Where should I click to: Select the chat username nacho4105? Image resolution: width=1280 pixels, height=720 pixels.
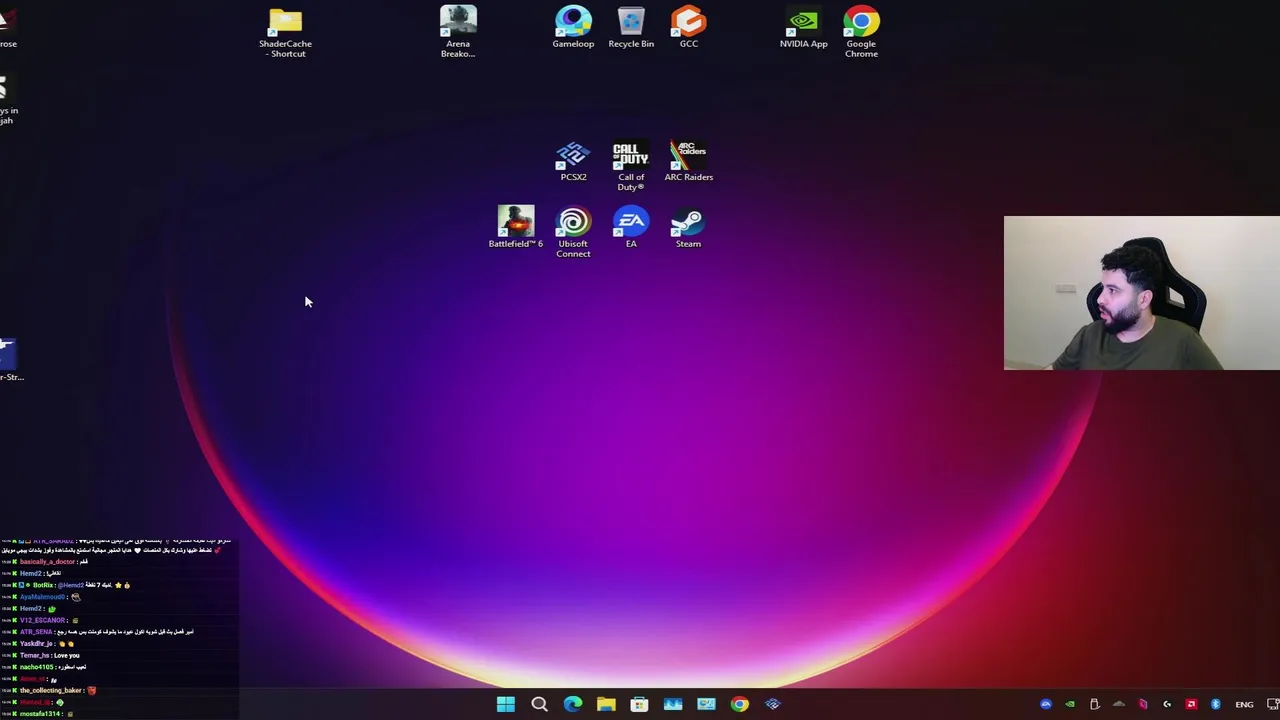[x=36, y=667]
